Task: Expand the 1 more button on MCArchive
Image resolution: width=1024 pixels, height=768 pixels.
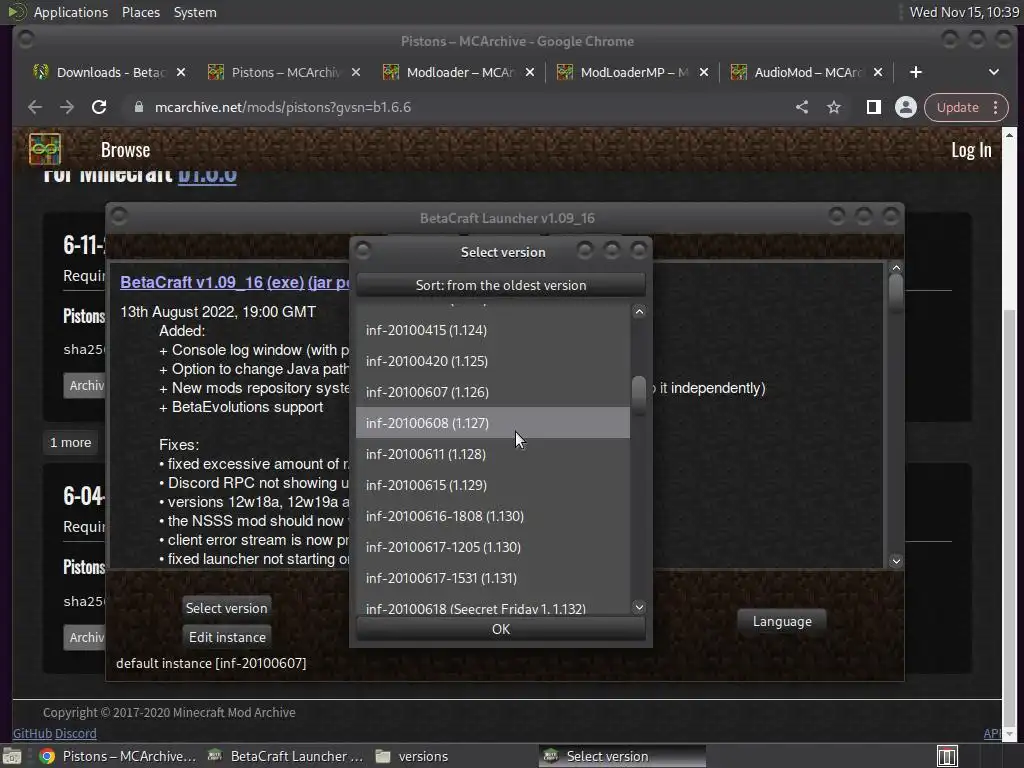Action: 71,442
